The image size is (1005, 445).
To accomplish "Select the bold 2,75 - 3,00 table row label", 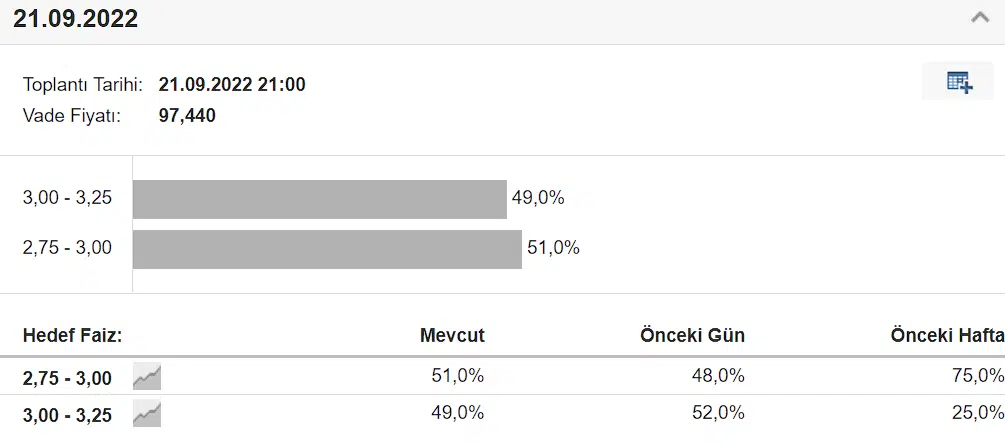I will pos(67,378).
